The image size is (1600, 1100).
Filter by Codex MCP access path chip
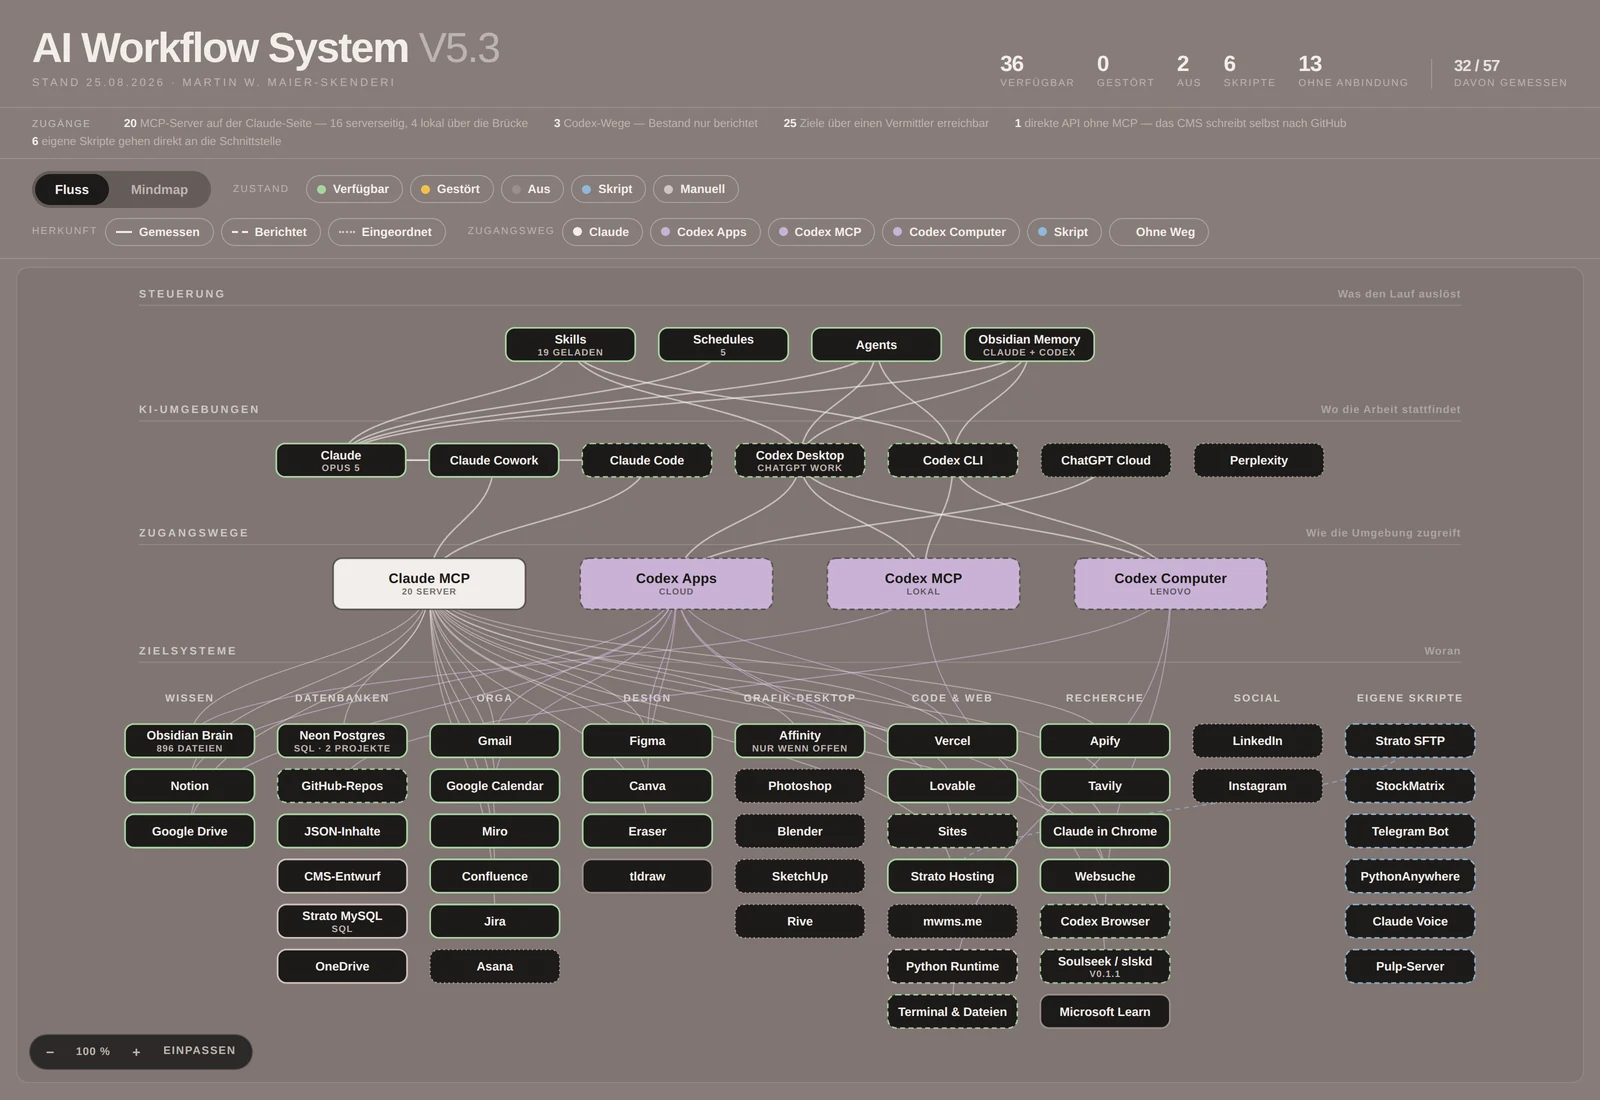pos(821,232)
